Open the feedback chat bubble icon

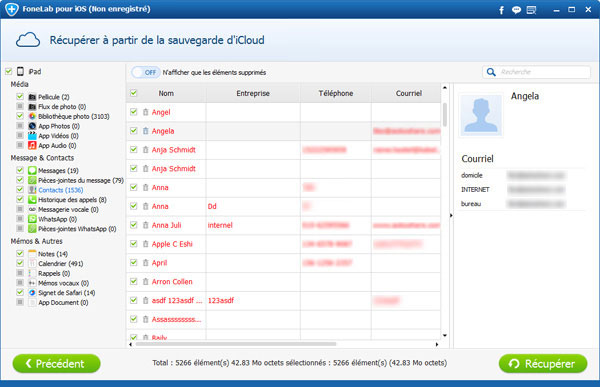tap(516, 10)
